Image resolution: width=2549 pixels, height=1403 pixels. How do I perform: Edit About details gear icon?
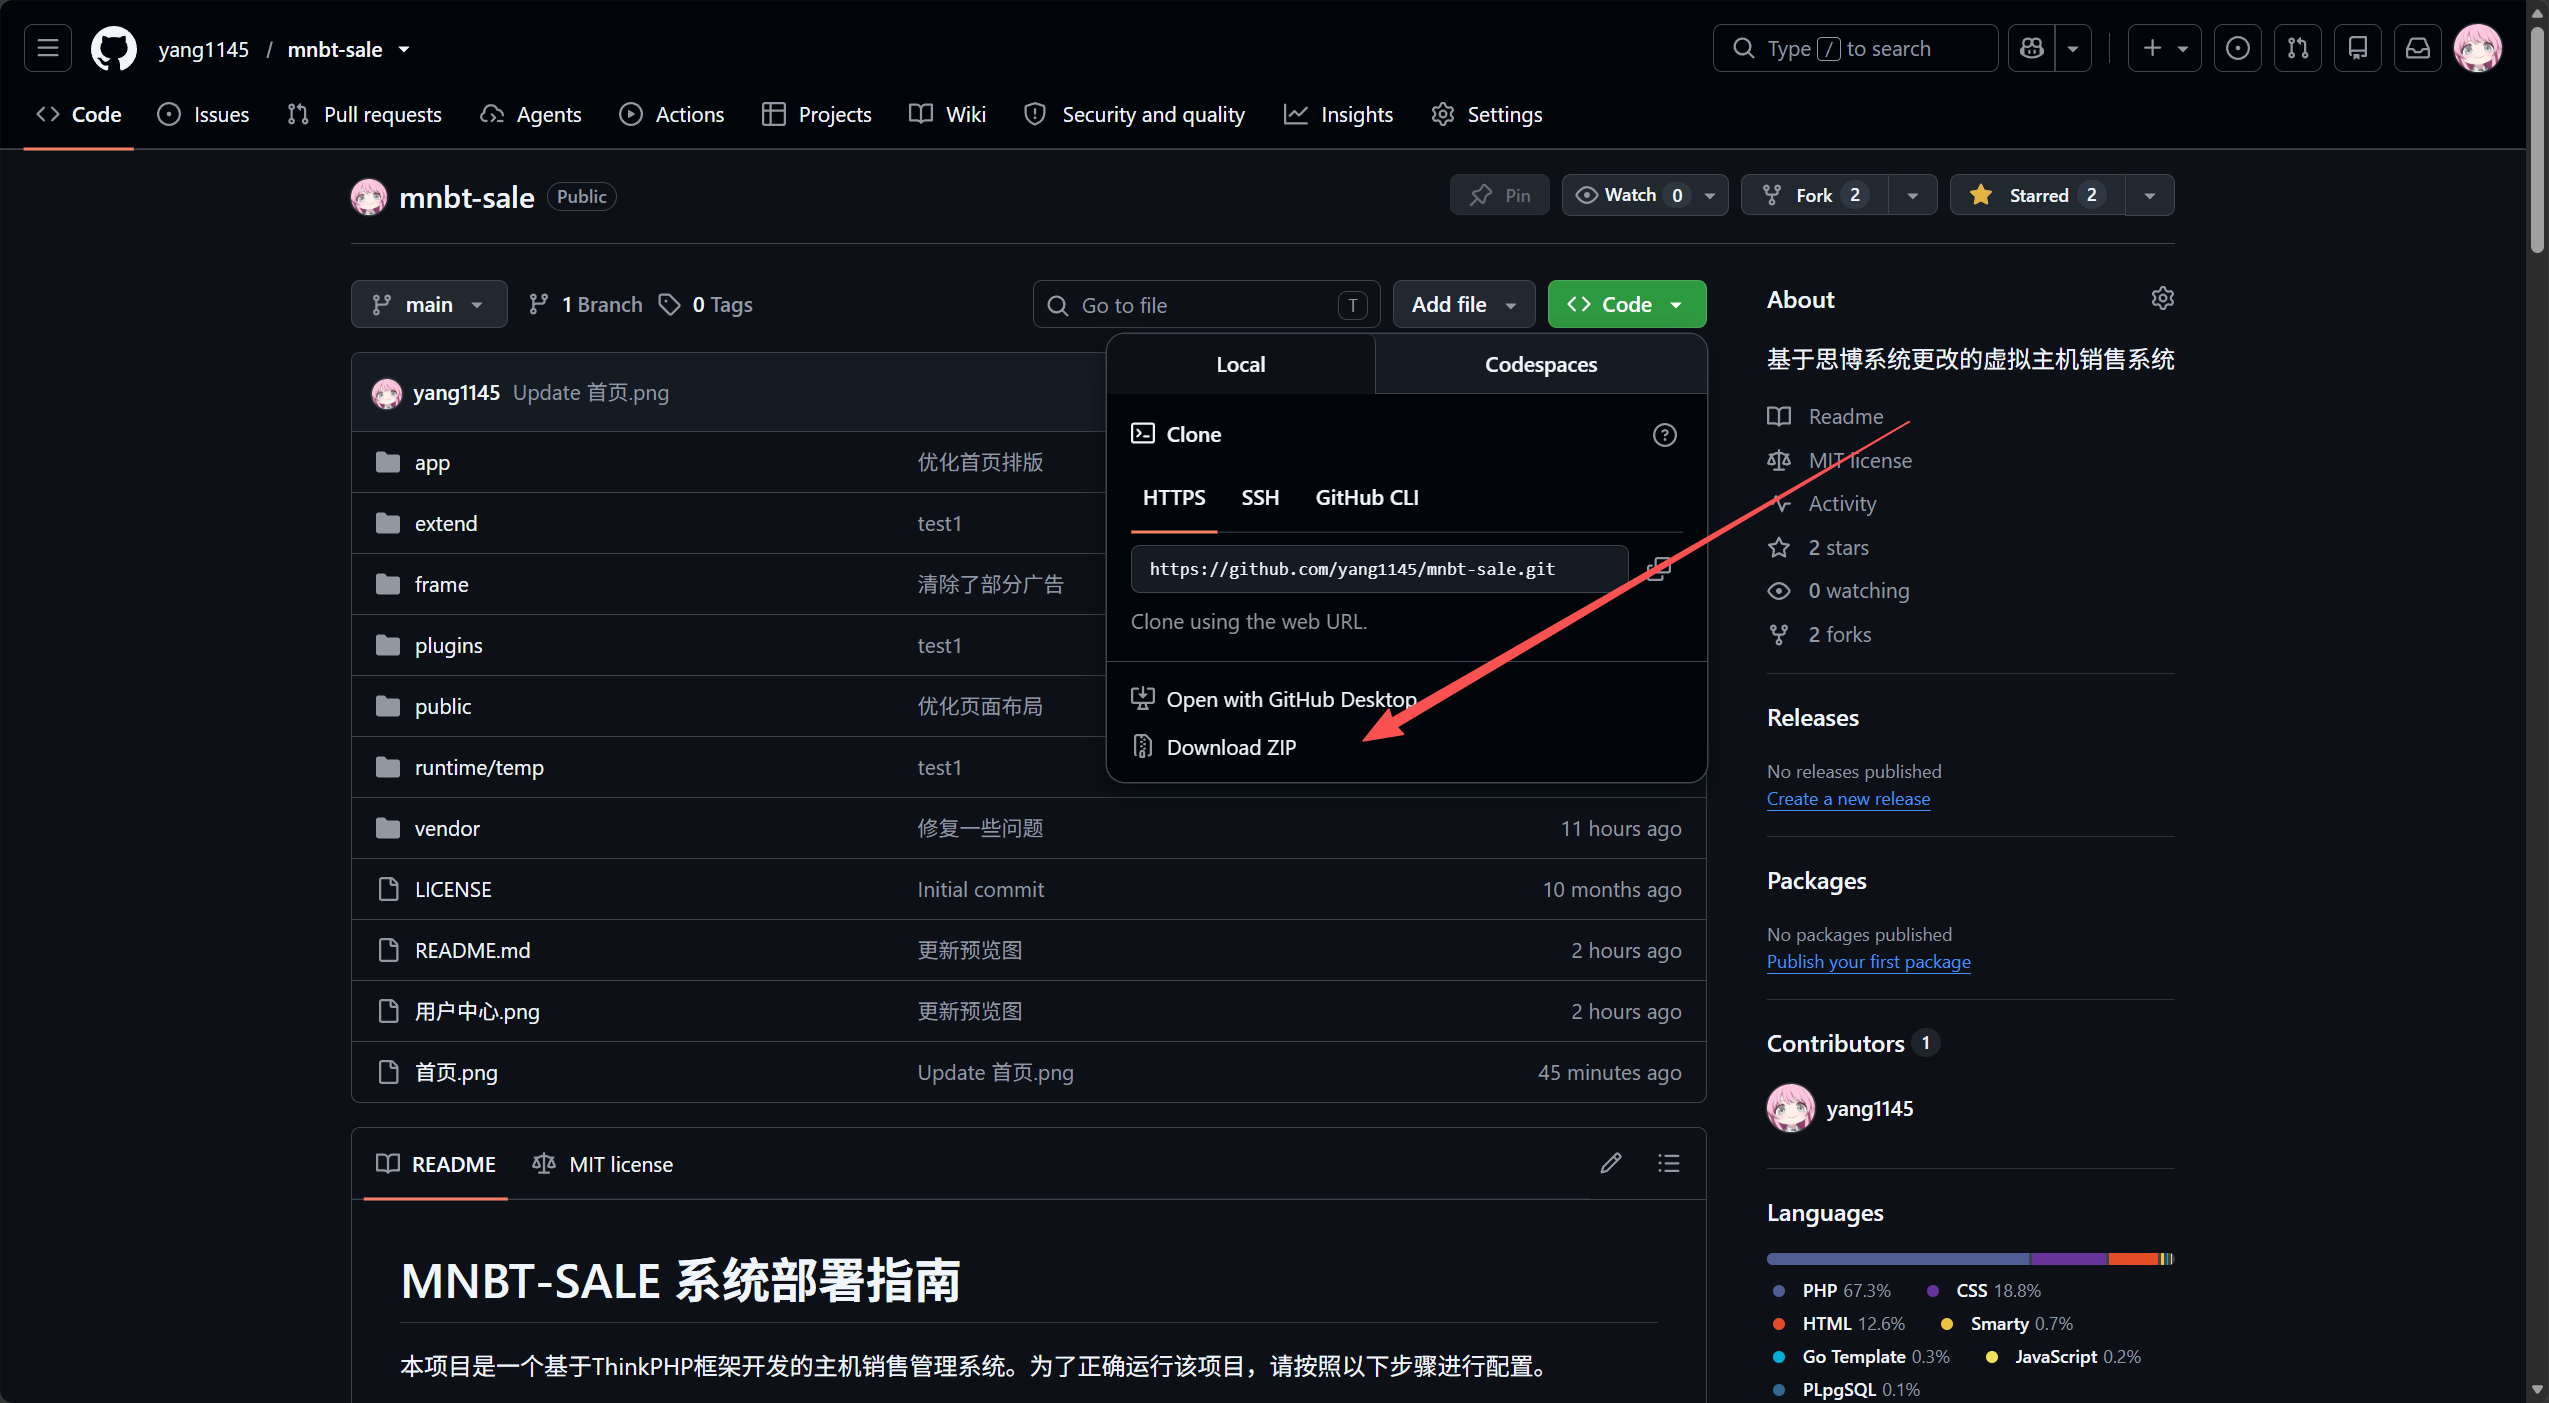(x=2163, y=299)
